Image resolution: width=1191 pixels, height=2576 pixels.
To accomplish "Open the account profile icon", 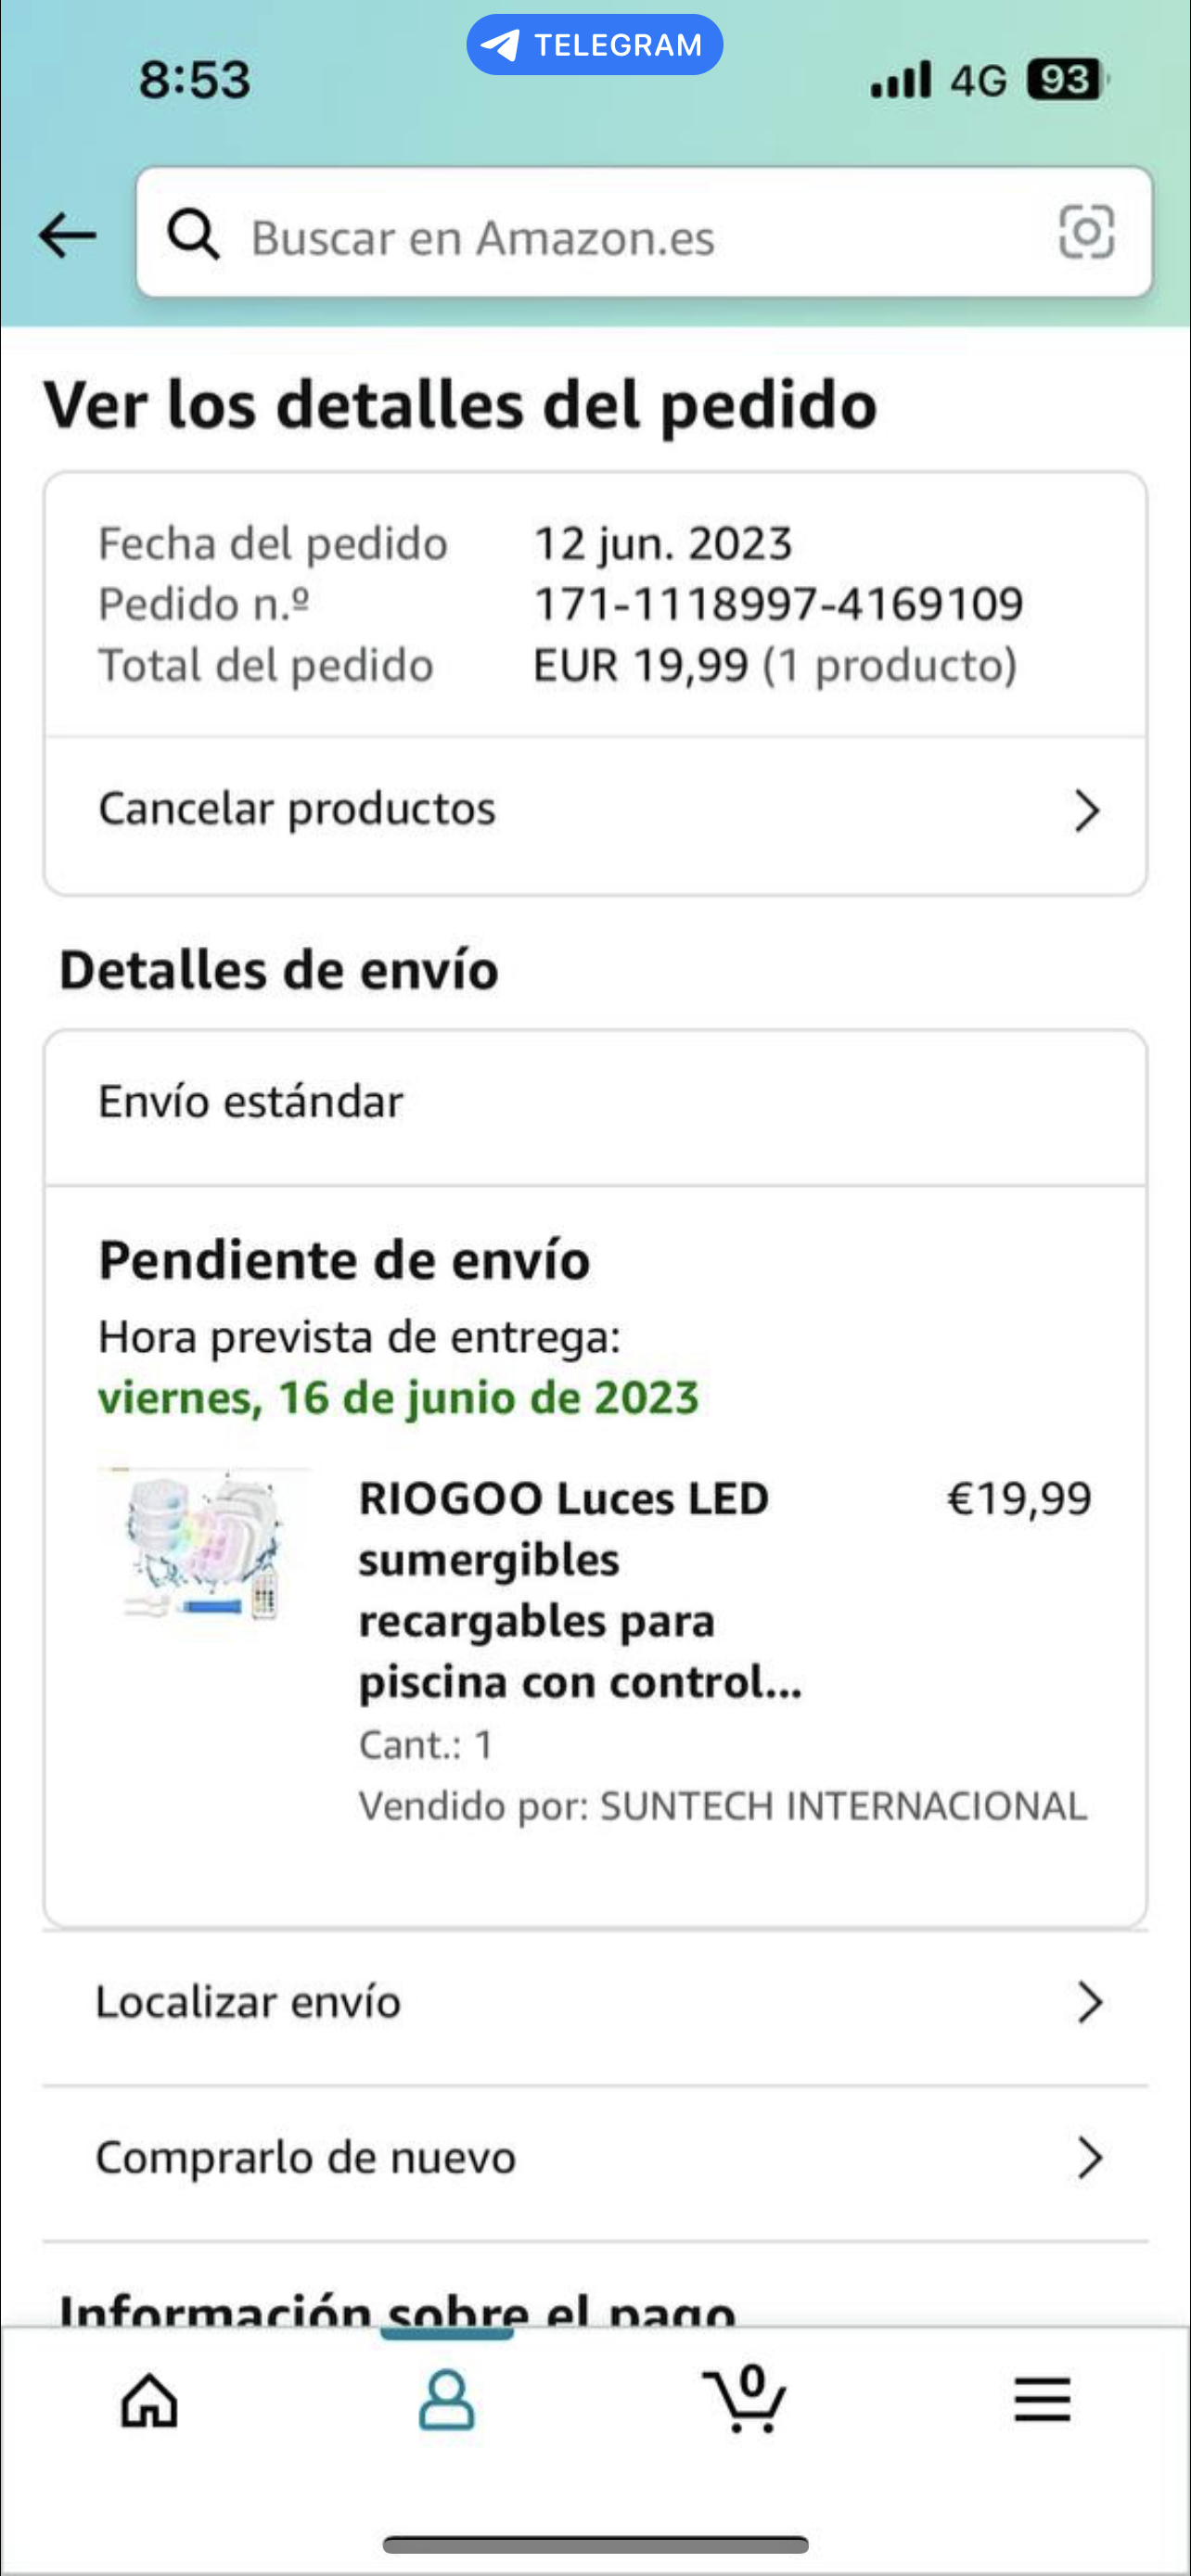I will click(x=446, y=2400).
